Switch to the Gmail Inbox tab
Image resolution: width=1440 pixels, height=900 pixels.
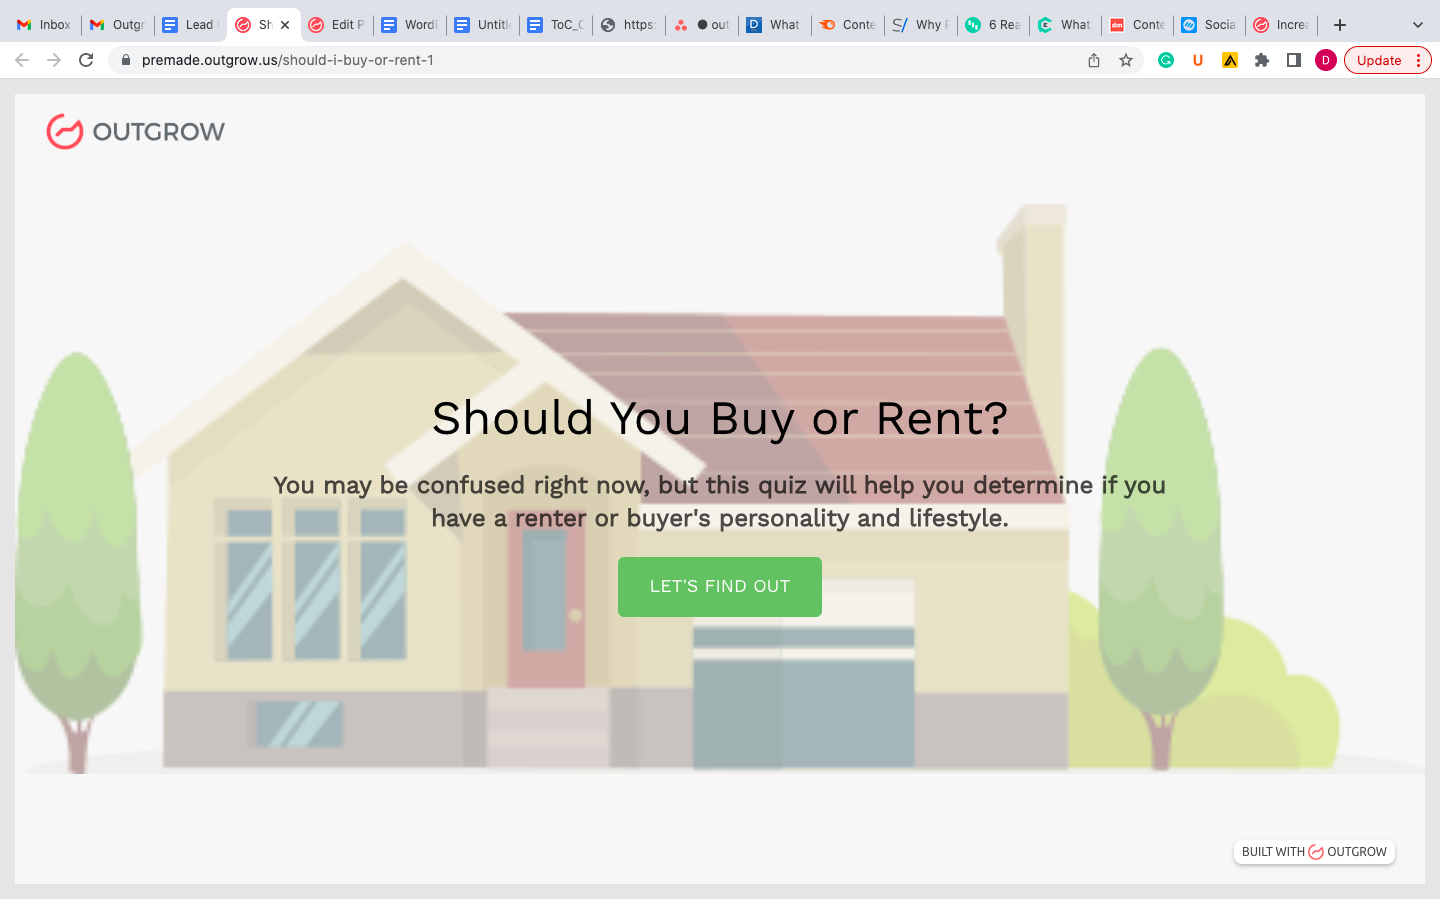[45, 25]
